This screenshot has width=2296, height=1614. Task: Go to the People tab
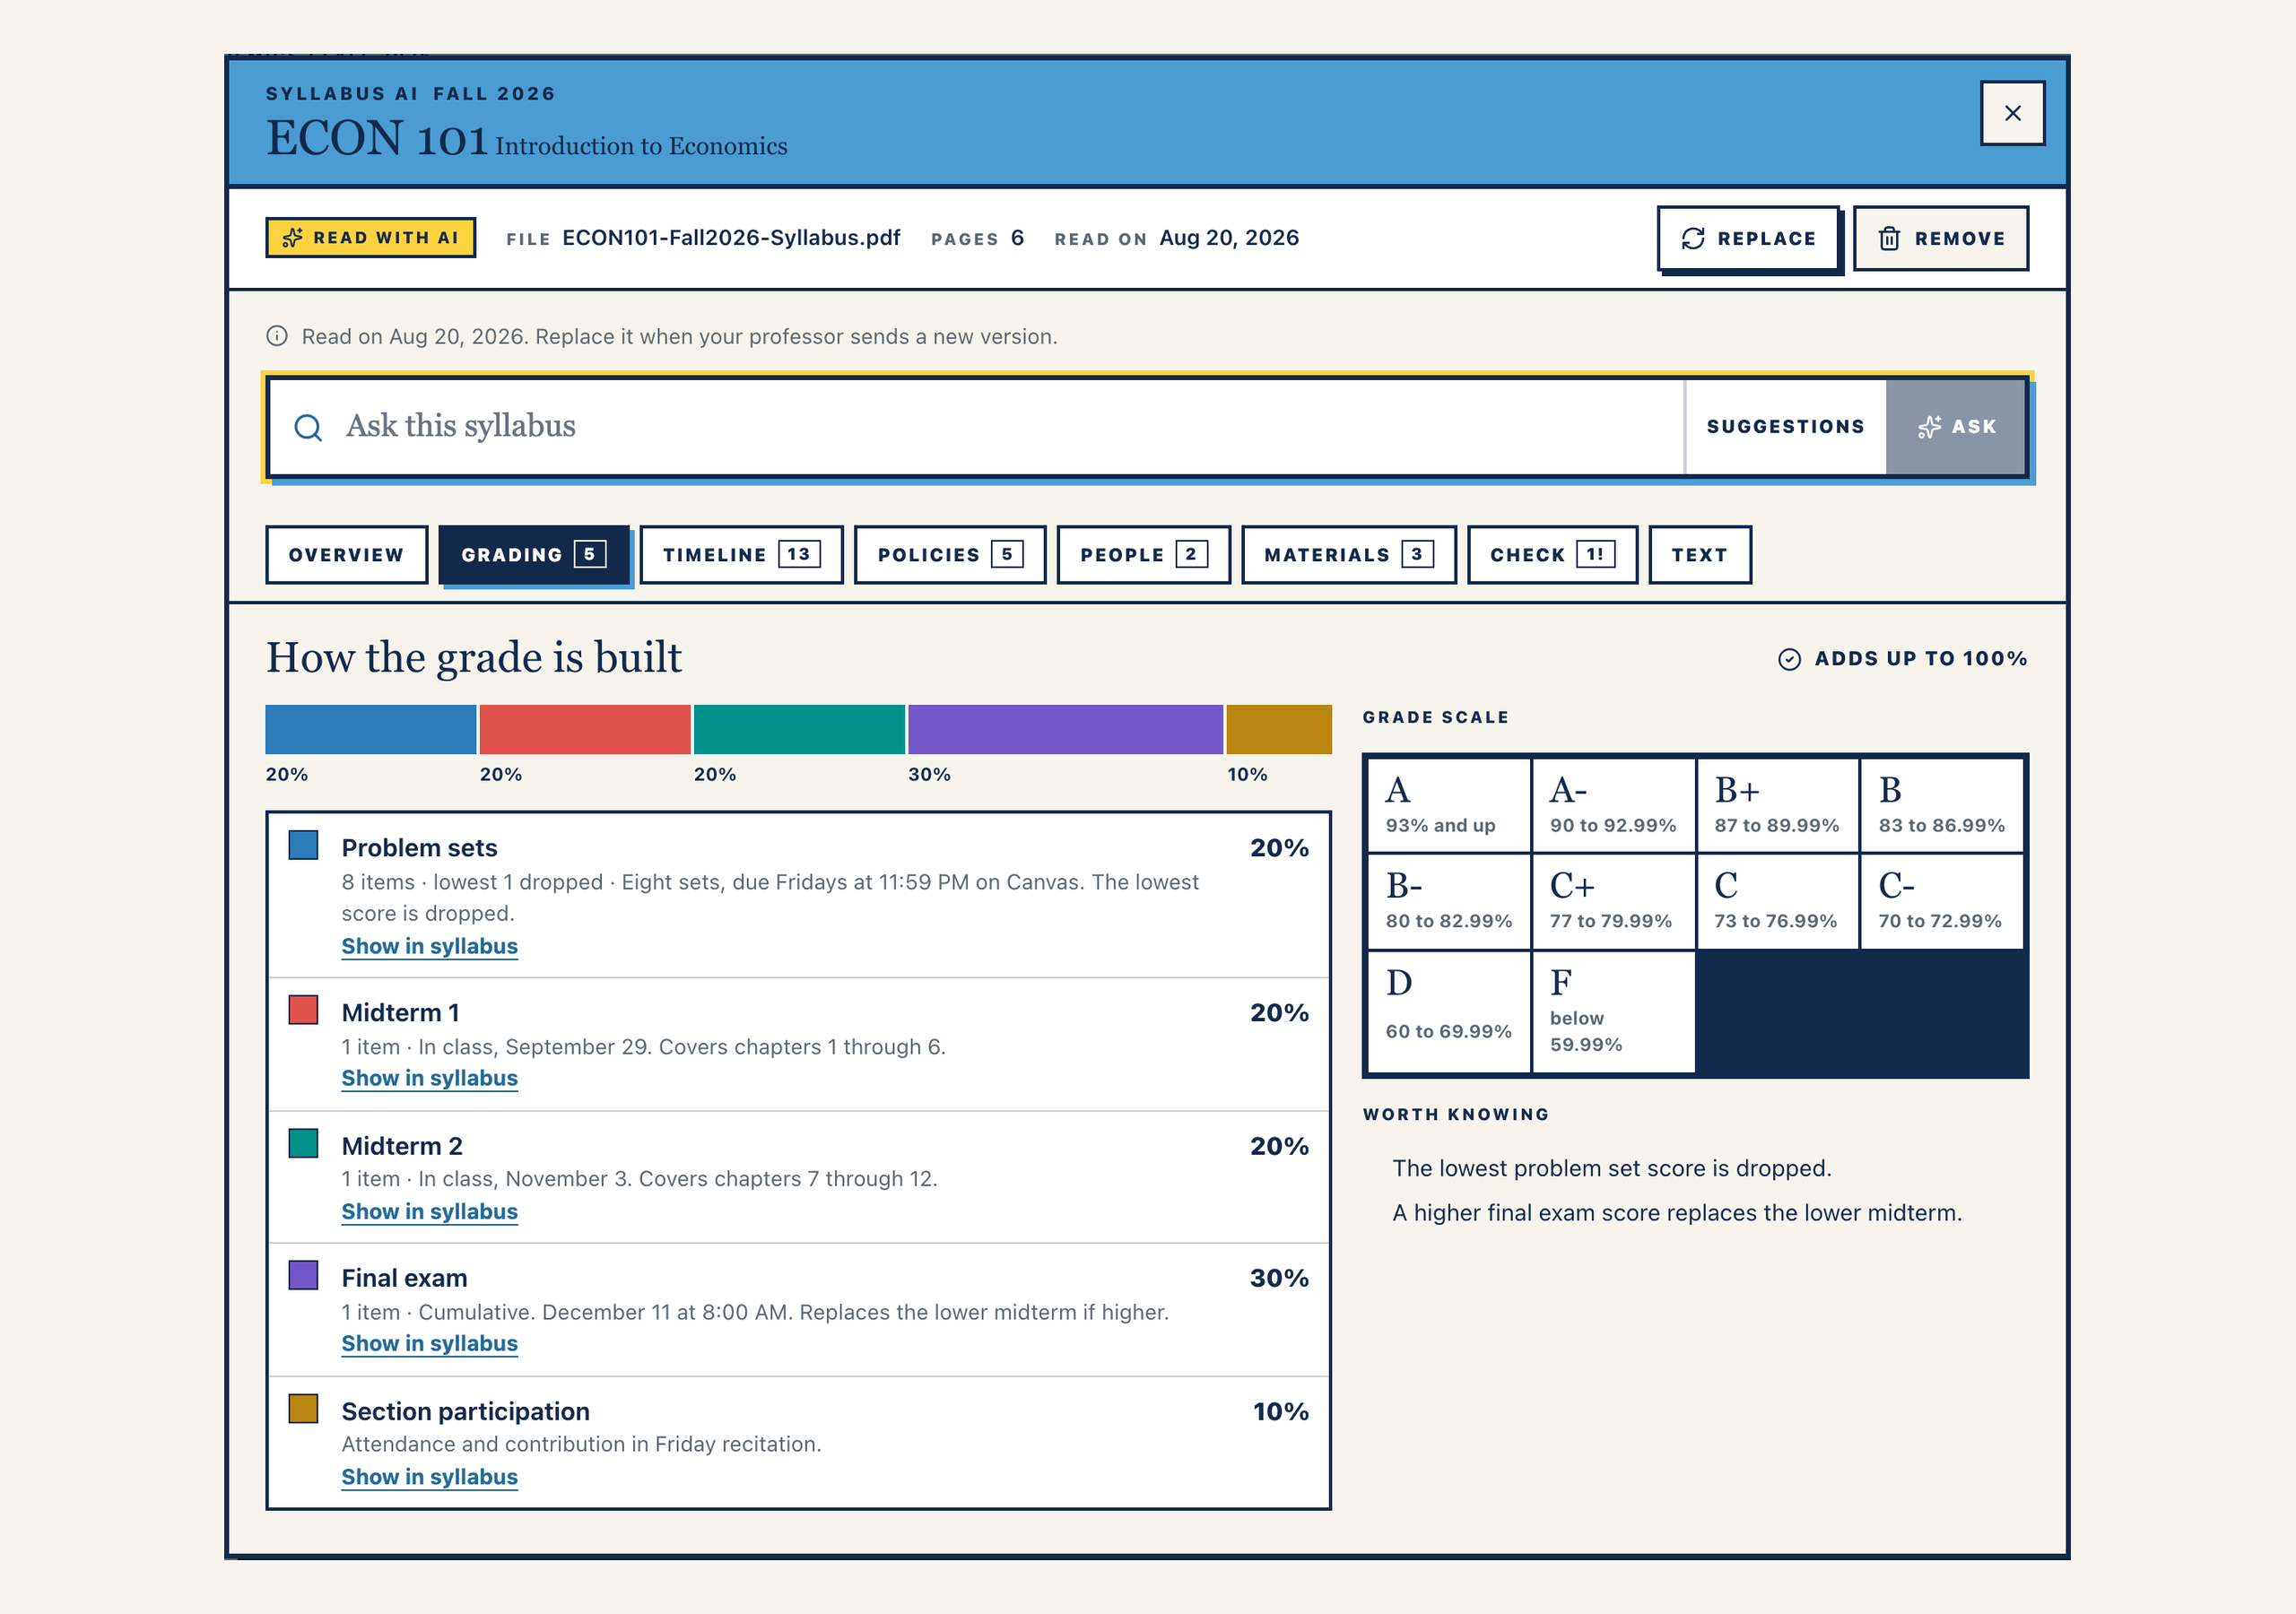point(1143,555)
